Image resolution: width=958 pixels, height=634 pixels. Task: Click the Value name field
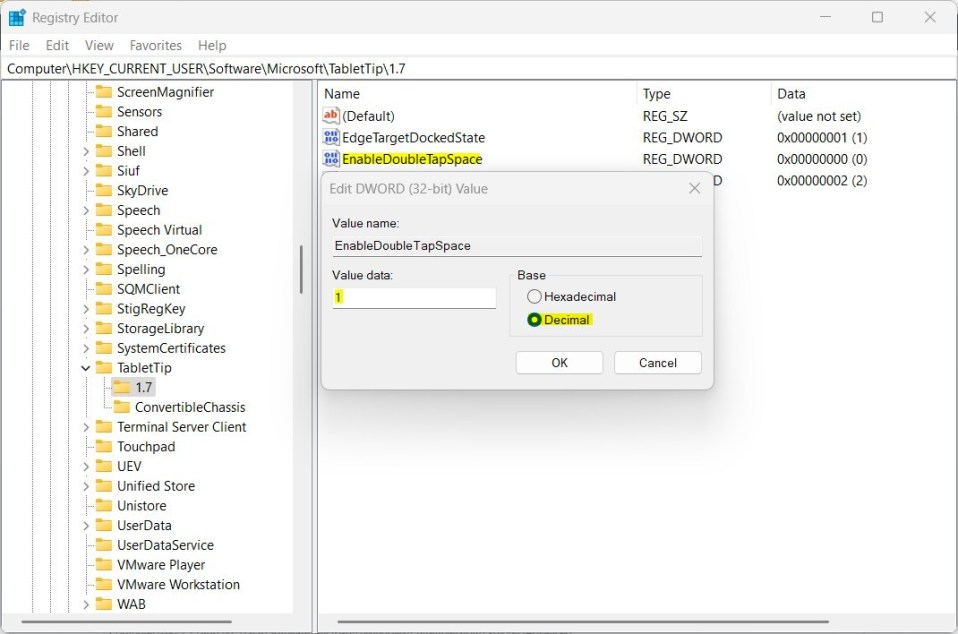517,246
